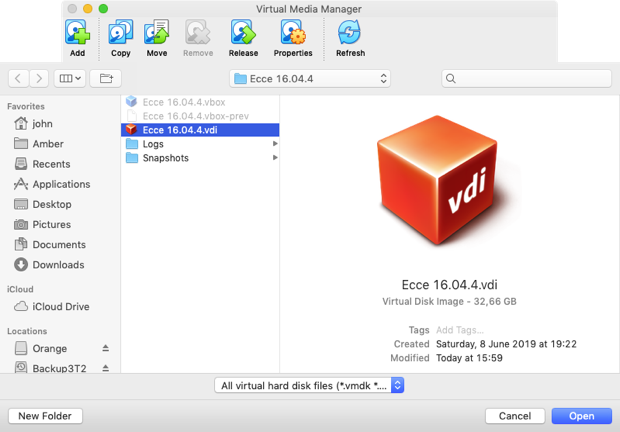Open Amber folder in sidebar

(x=39, y=144)
